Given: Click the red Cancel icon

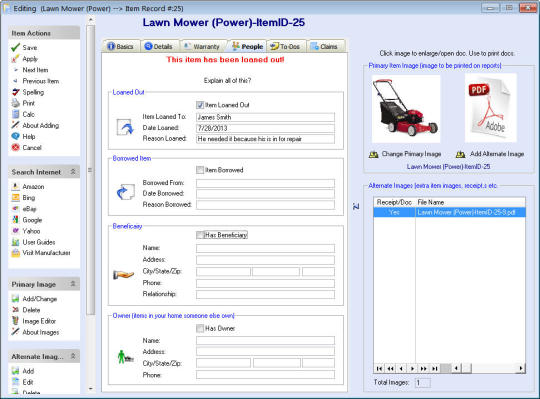Looking at the screenshot, I should 15,147.
